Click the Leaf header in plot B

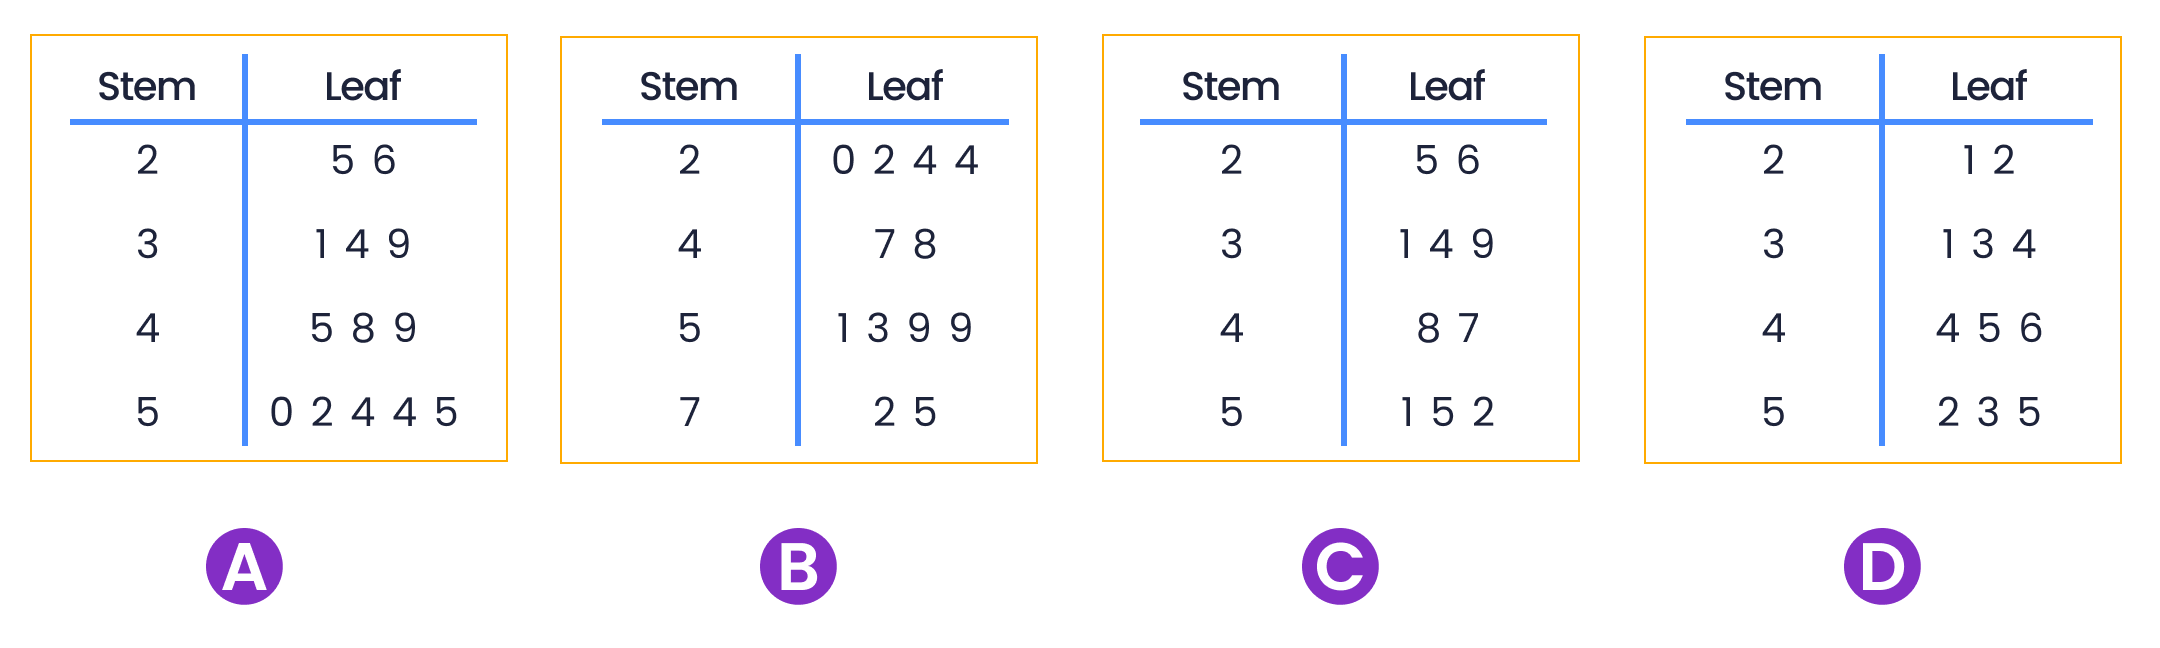click(x=904, y=87)
